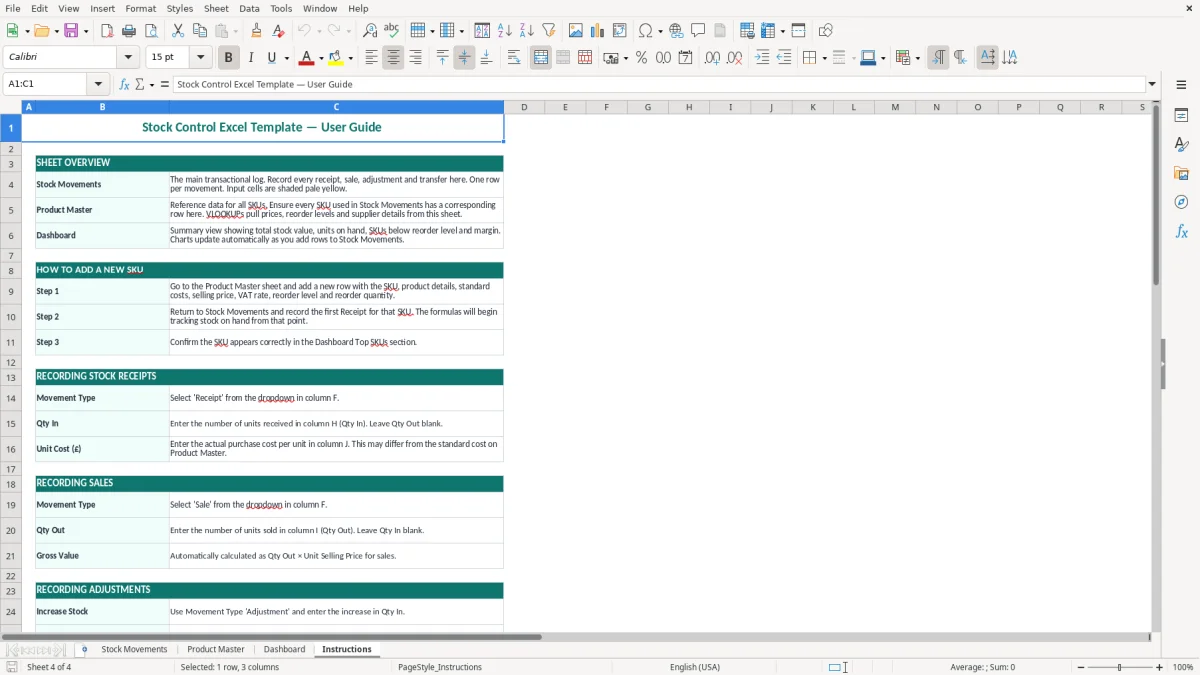This screenshot has width=1200, height=675.
Task: Open the font size dropdown
Action: click(x=200, y=58)
